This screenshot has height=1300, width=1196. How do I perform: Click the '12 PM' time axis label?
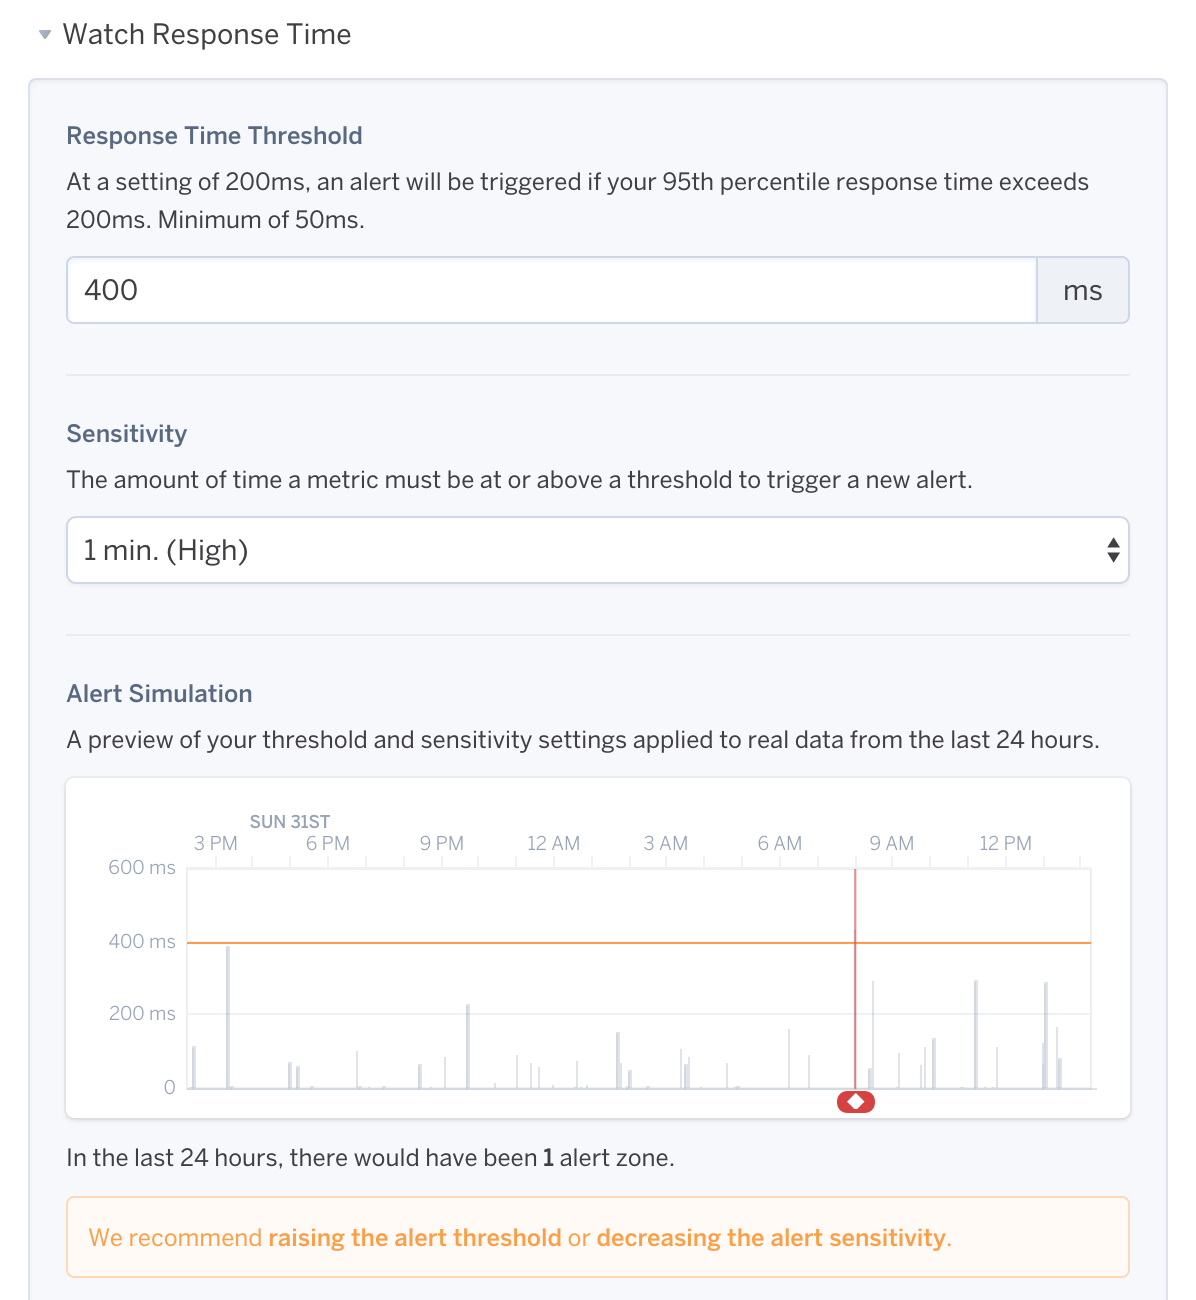(1005, 843)
